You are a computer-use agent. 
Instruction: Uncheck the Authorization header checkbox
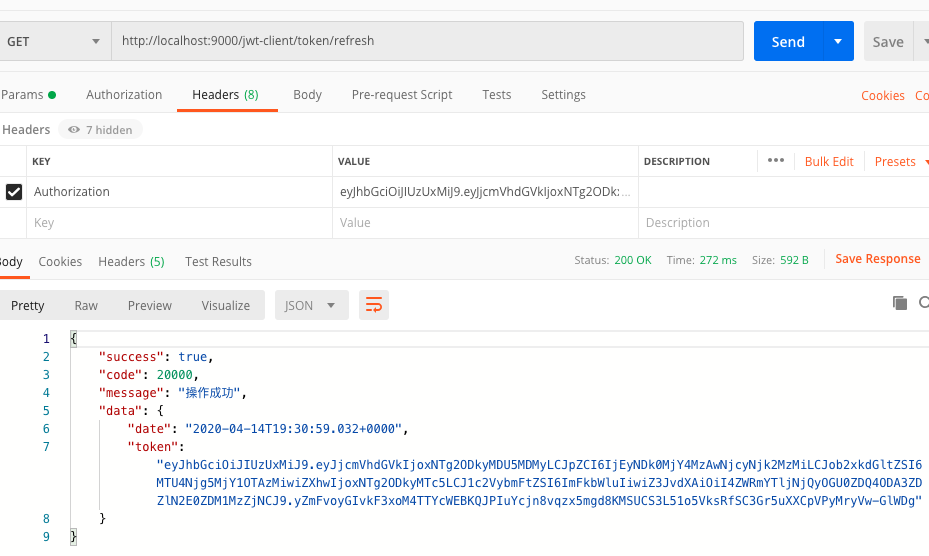click(x=14, y=192)
